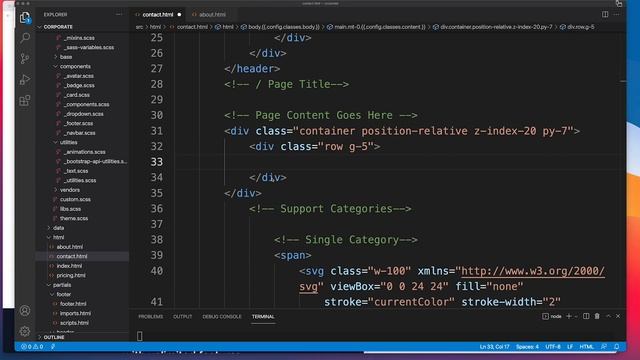Open Run and Debug view
The height and width of the screenshot is (360, 640).
(25, 79)
